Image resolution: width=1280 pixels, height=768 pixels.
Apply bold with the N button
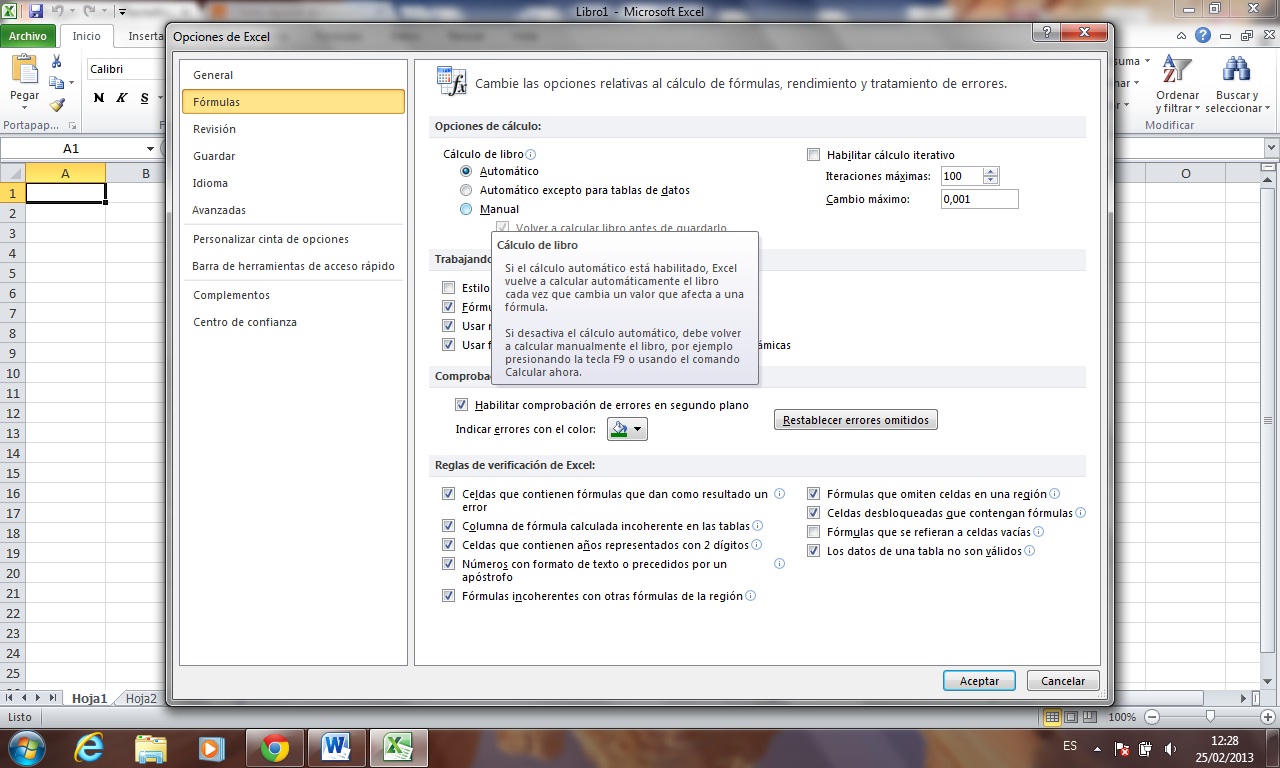[x=99, y=98]
